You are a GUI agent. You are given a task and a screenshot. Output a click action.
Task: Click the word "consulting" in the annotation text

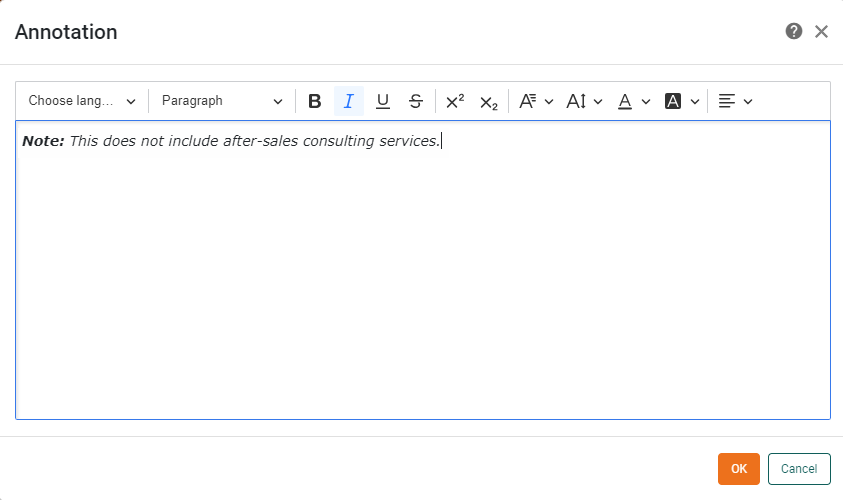[338, 141]
